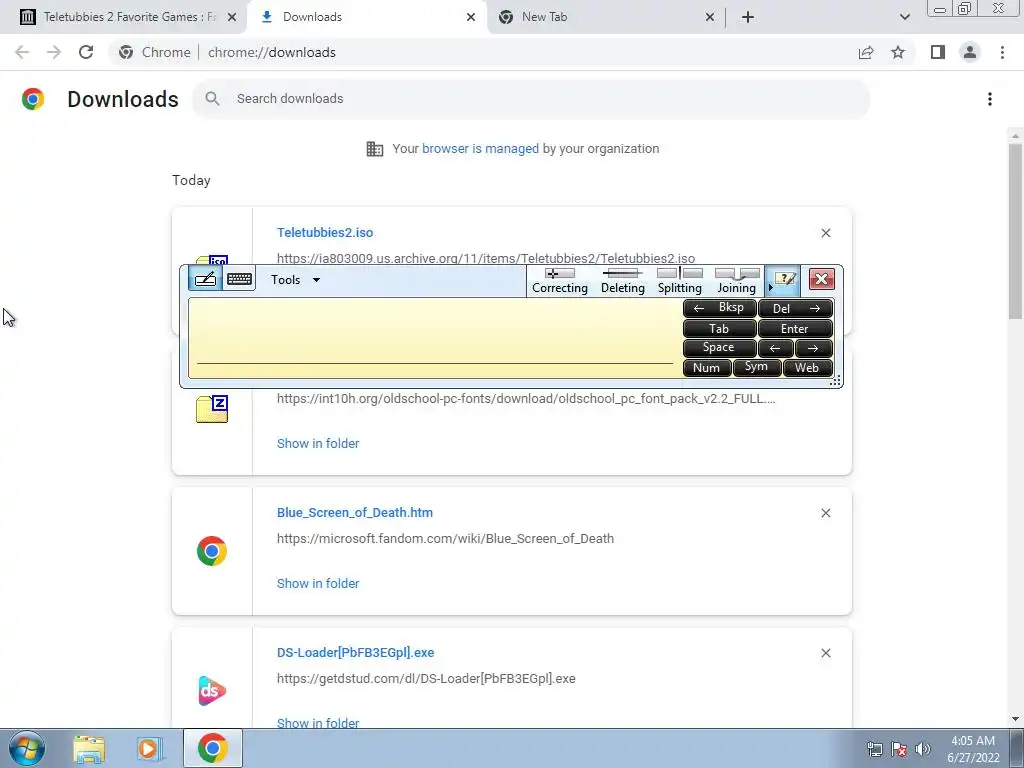
Task: Remove Blue_Screen_of_Death.htm from list
Action: 825,513
